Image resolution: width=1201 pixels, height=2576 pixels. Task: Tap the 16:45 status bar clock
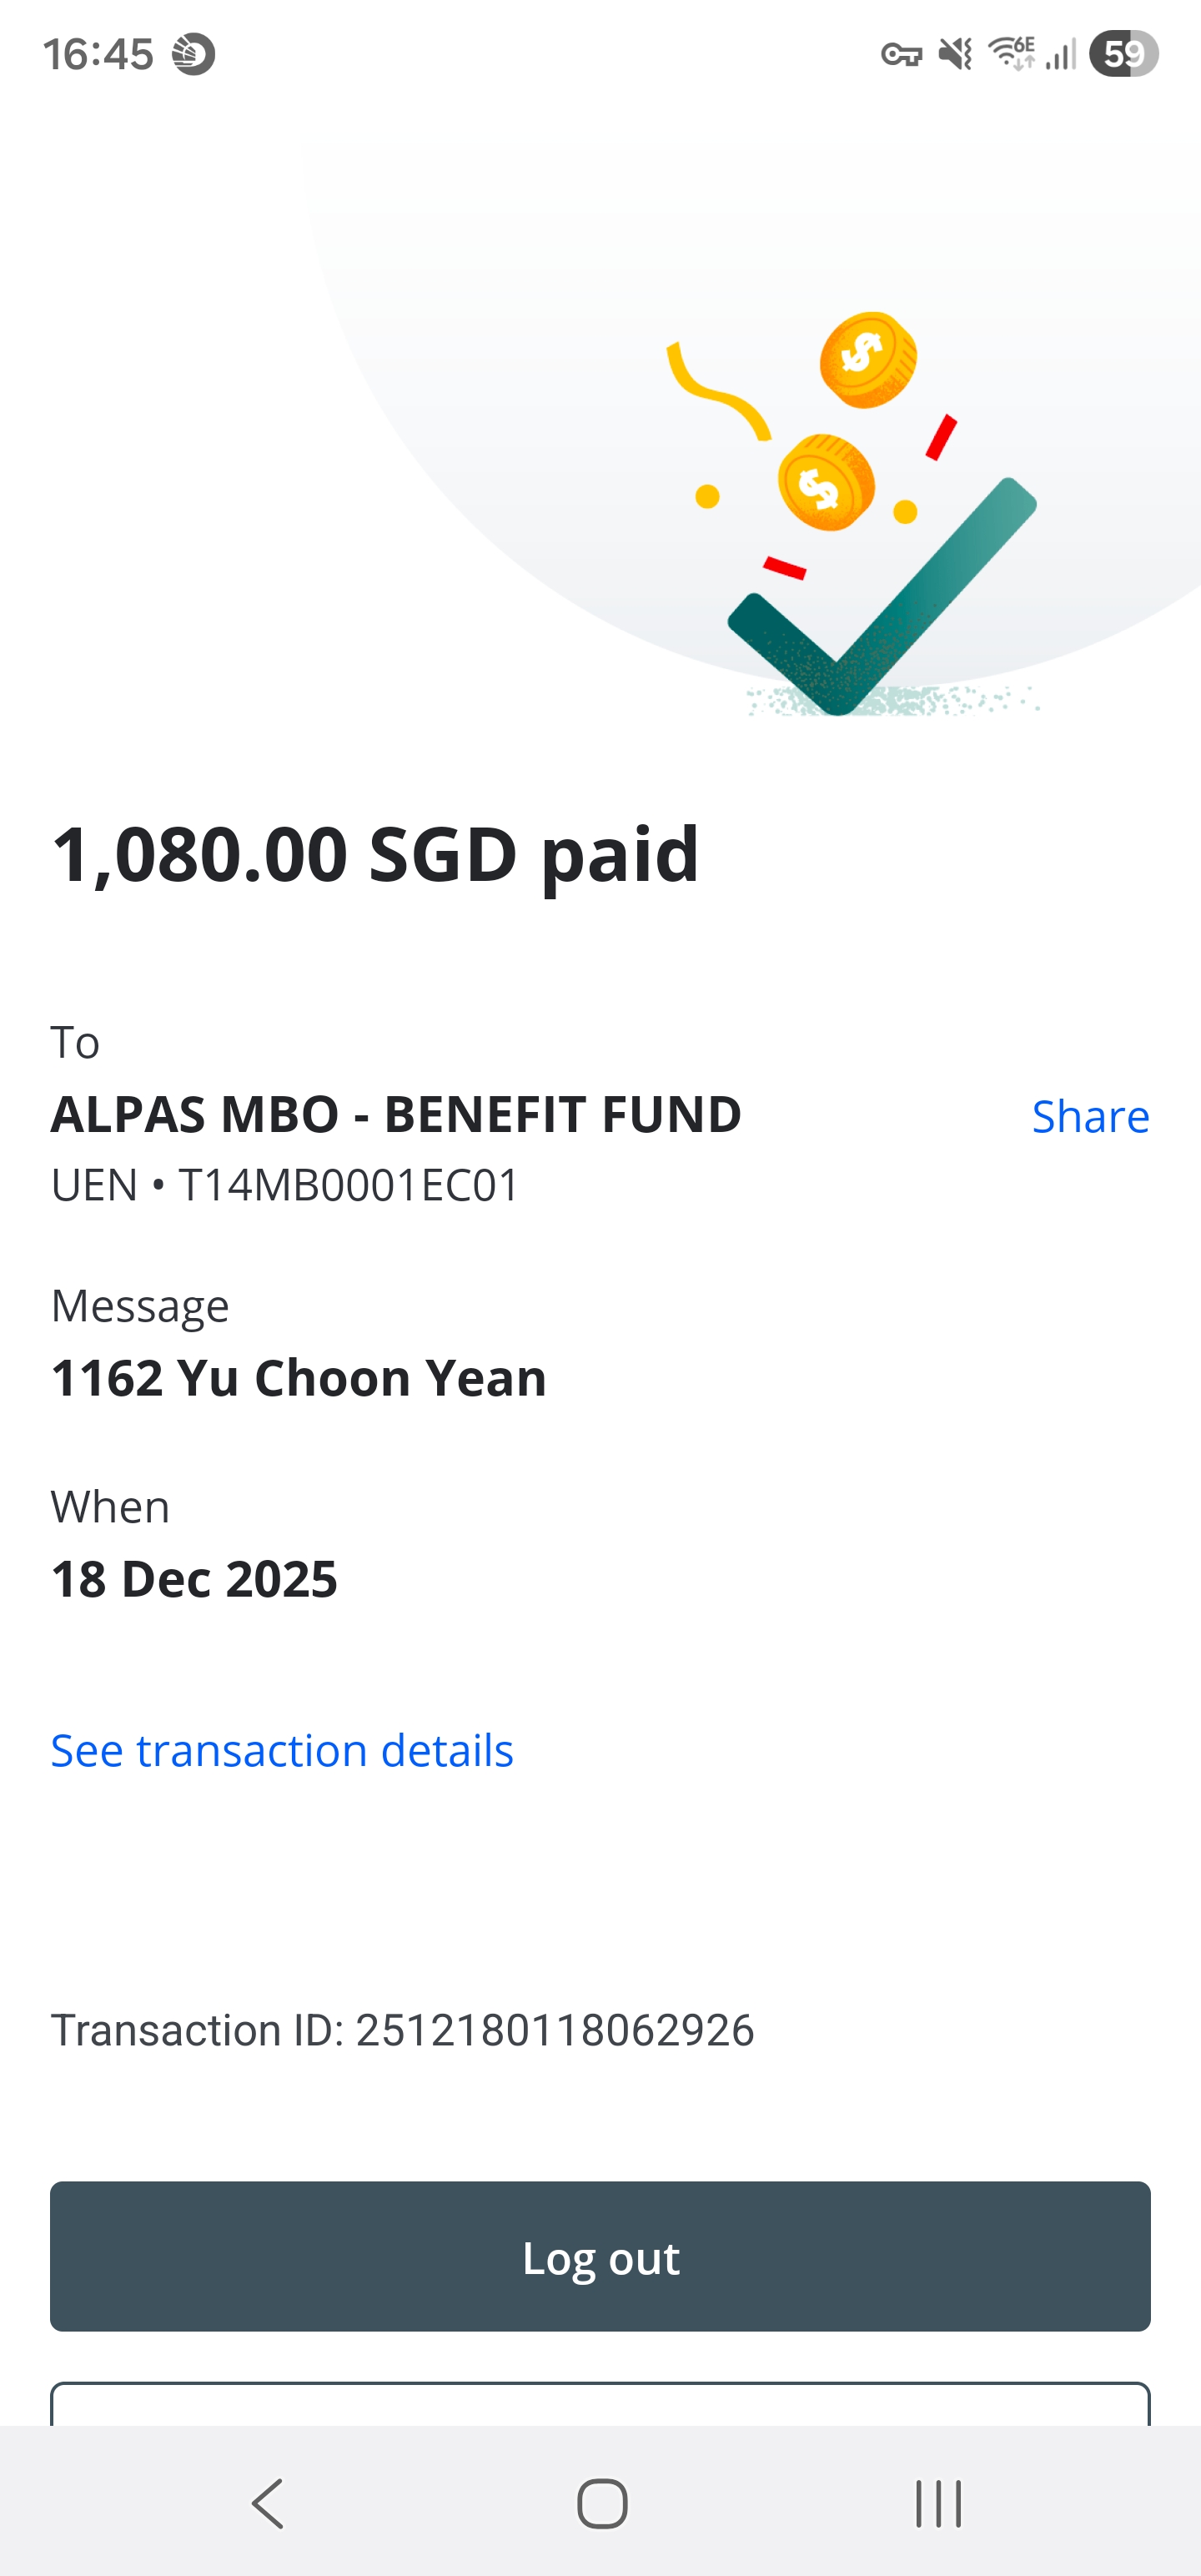98,54
